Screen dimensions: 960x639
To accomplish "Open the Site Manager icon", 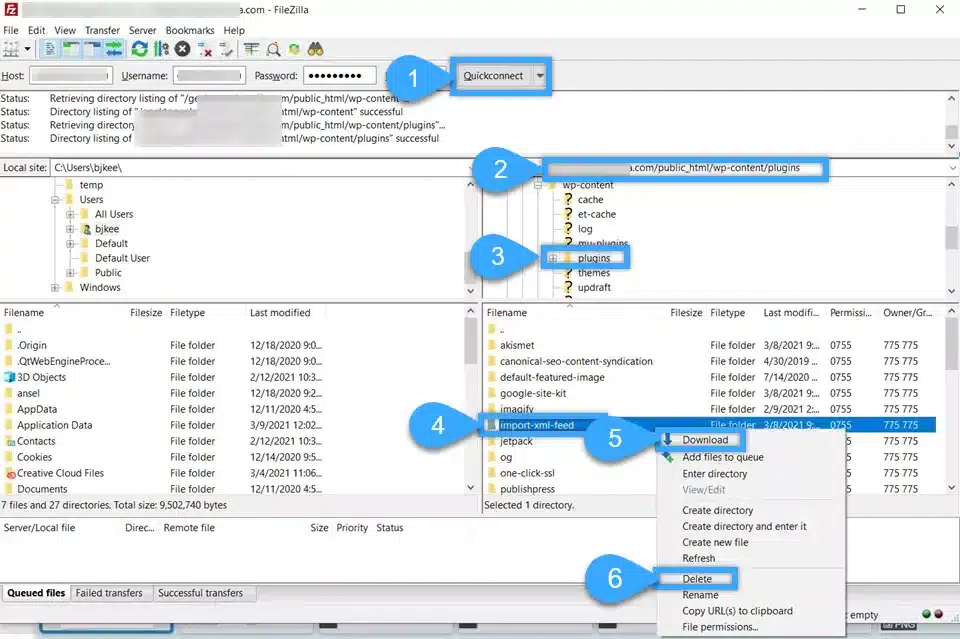I will (11, 49).
